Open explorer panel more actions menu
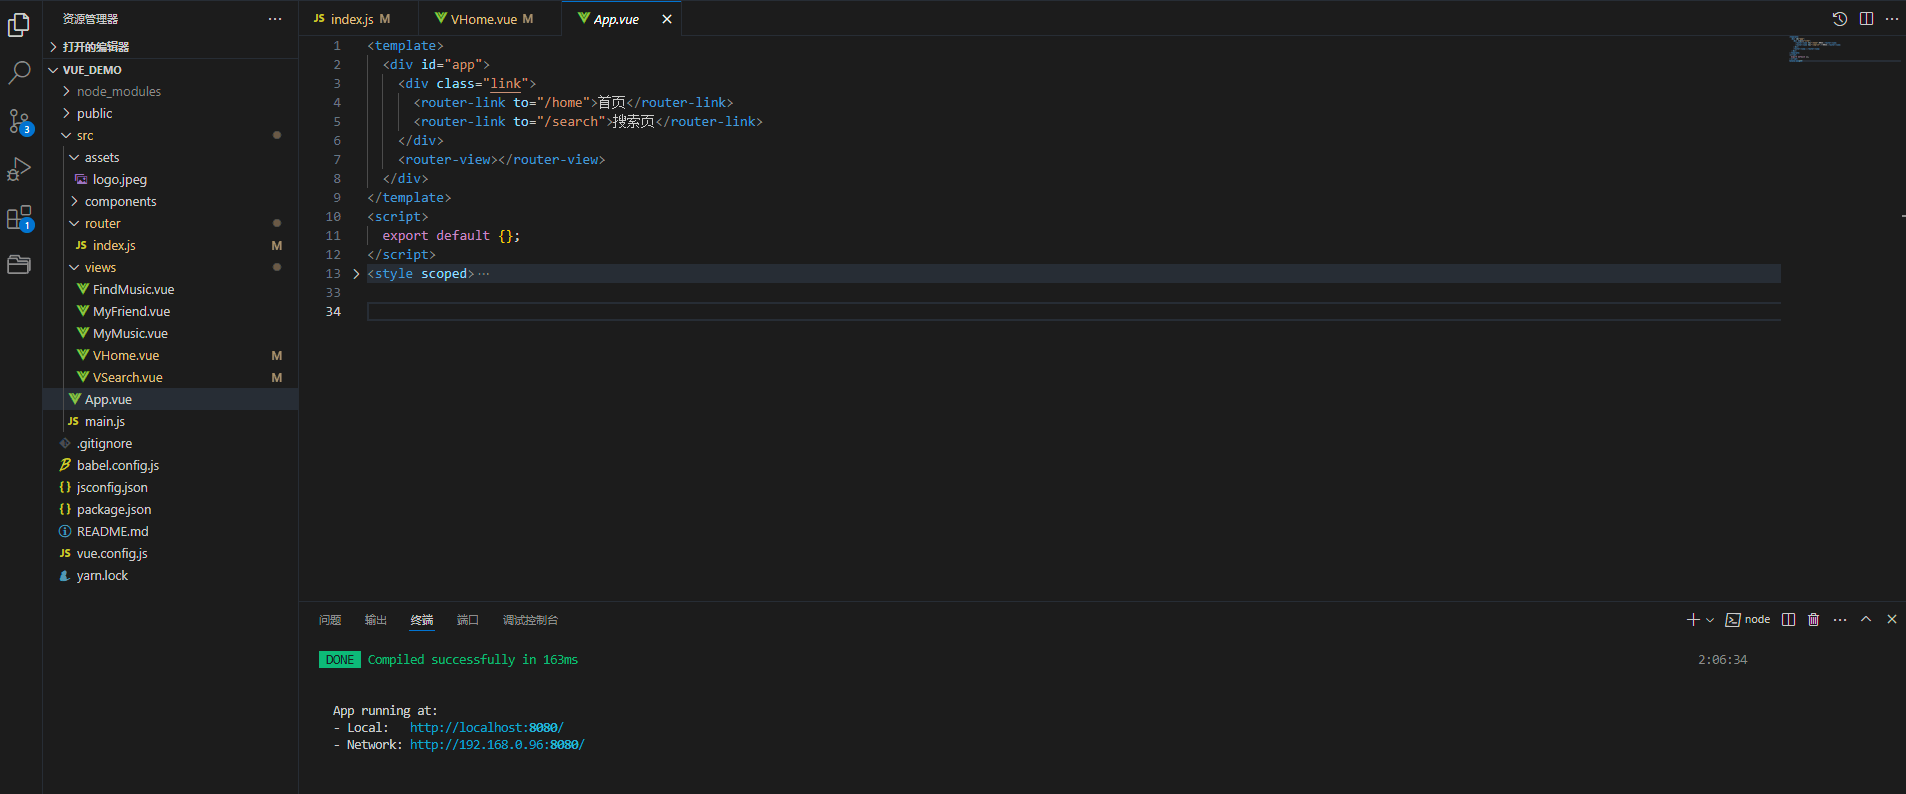 275,19
